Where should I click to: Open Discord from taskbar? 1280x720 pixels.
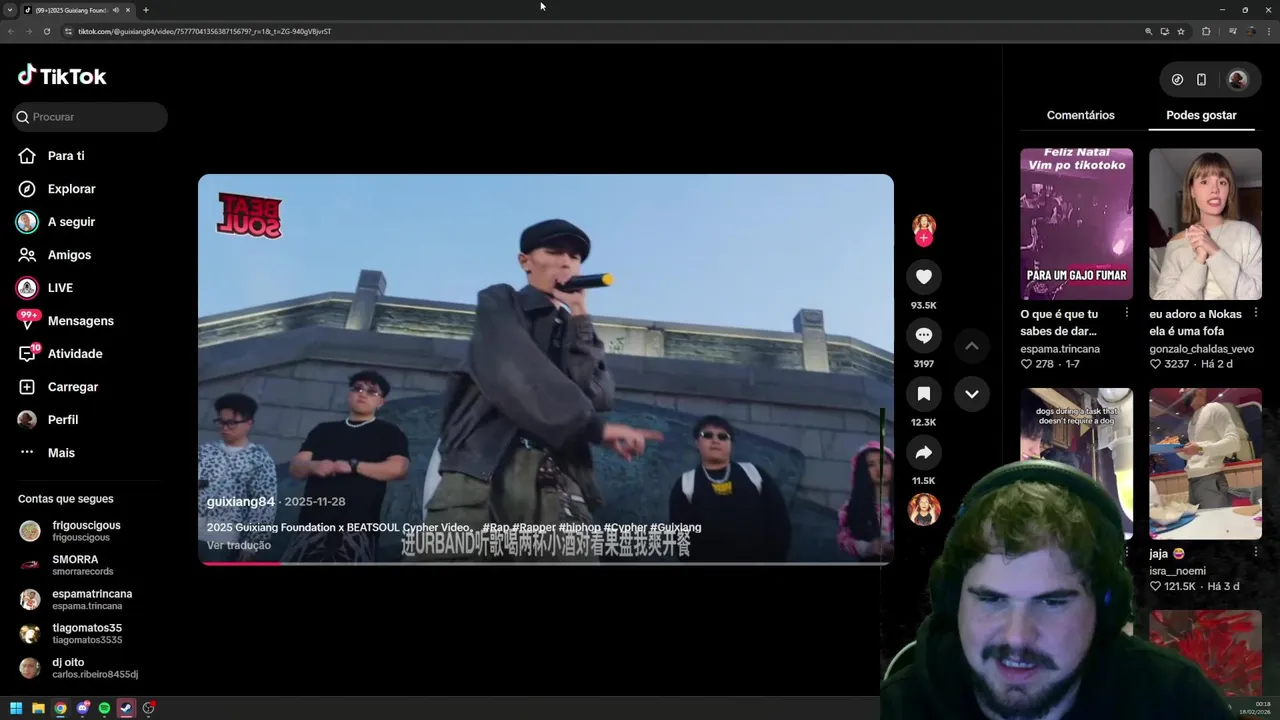coord(83,708)
